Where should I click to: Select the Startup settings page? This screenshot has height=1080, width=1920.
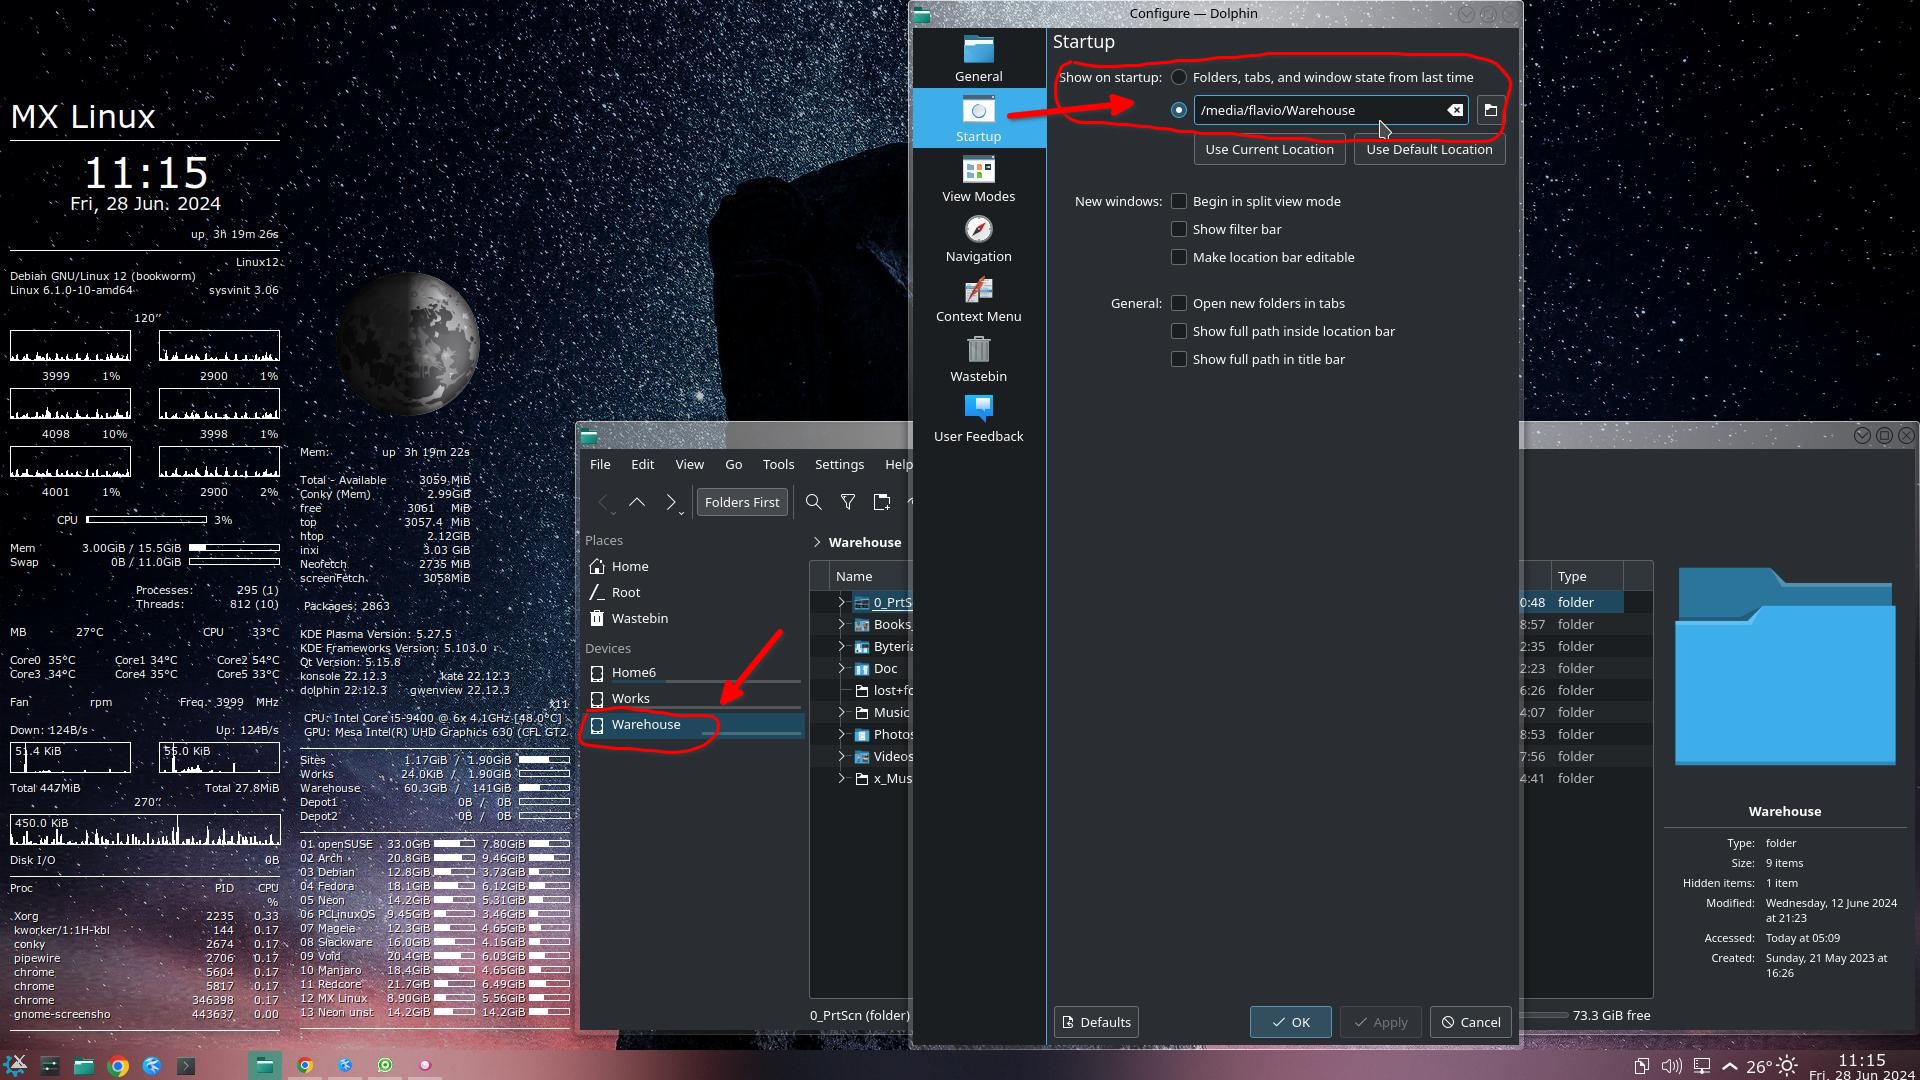click(978, 119)
